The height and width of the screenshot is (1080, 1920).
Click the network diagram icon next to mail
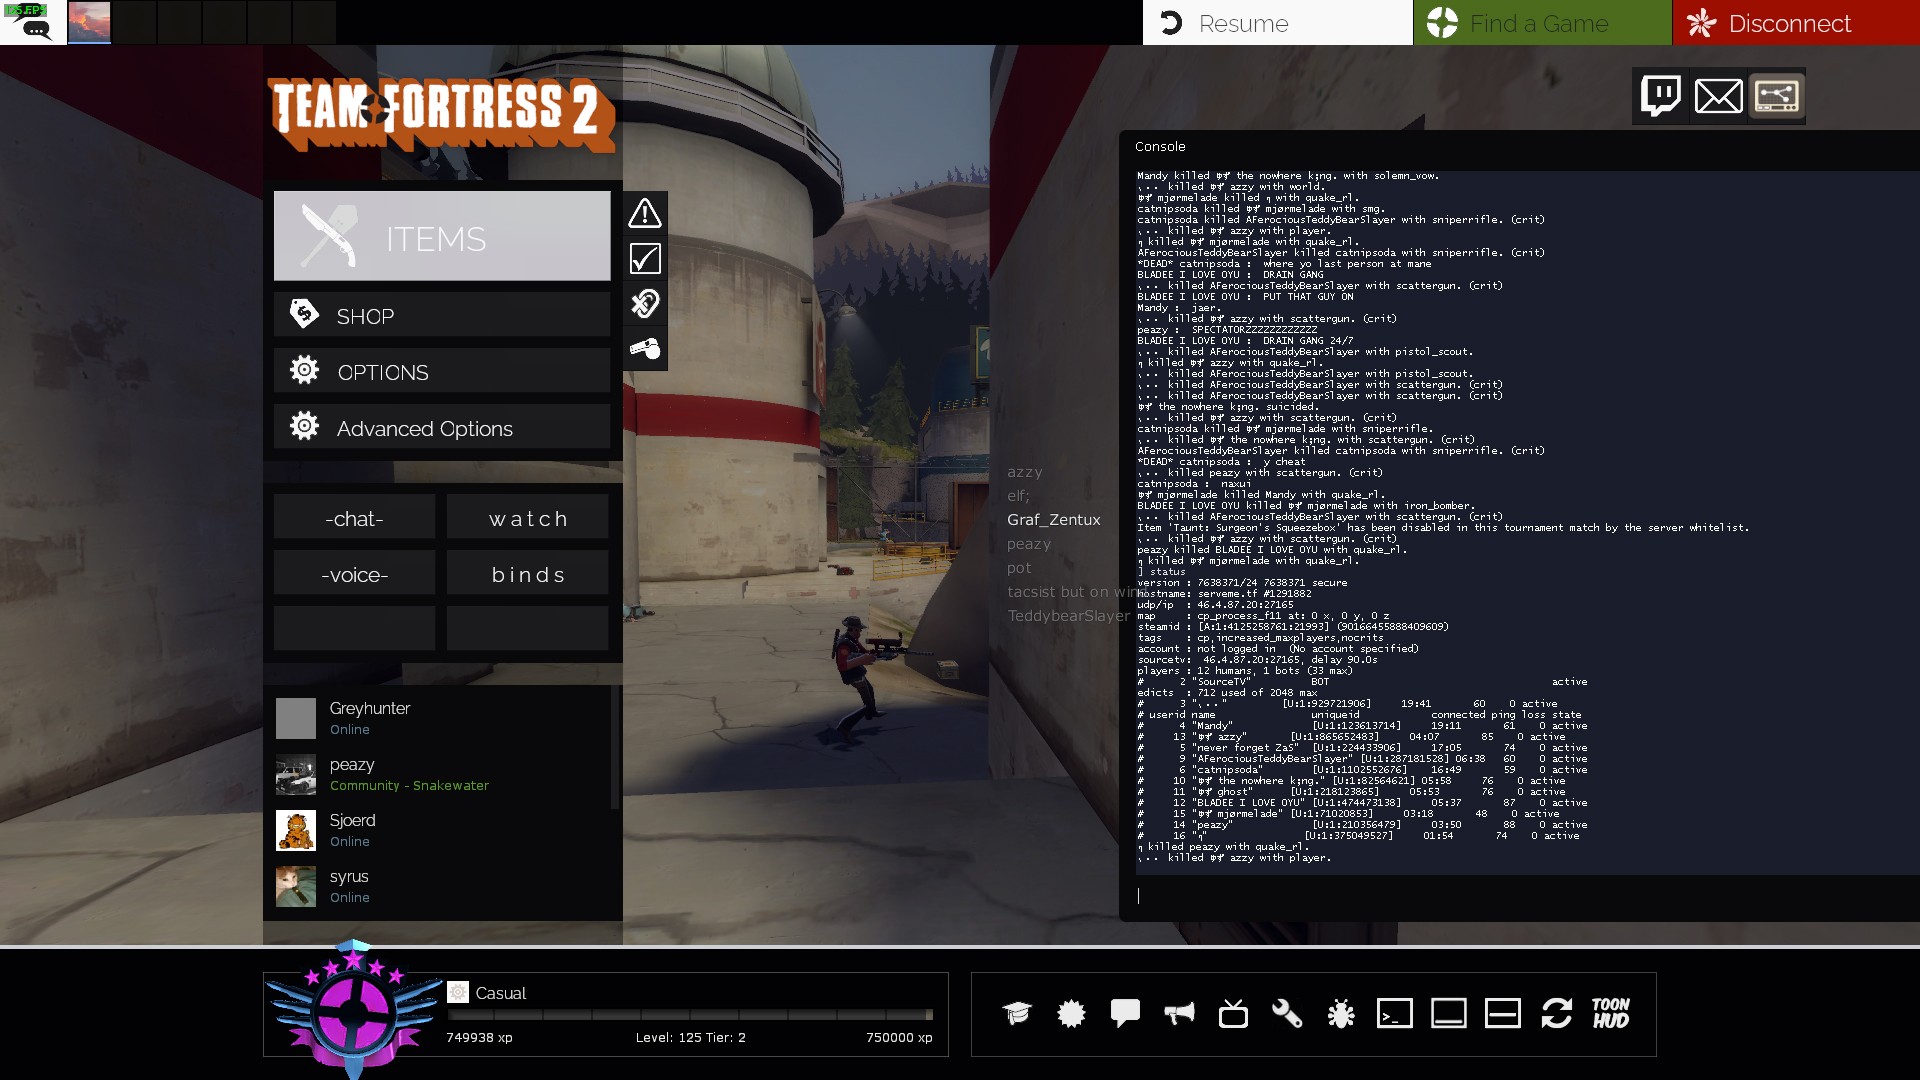pos(1777,96)
